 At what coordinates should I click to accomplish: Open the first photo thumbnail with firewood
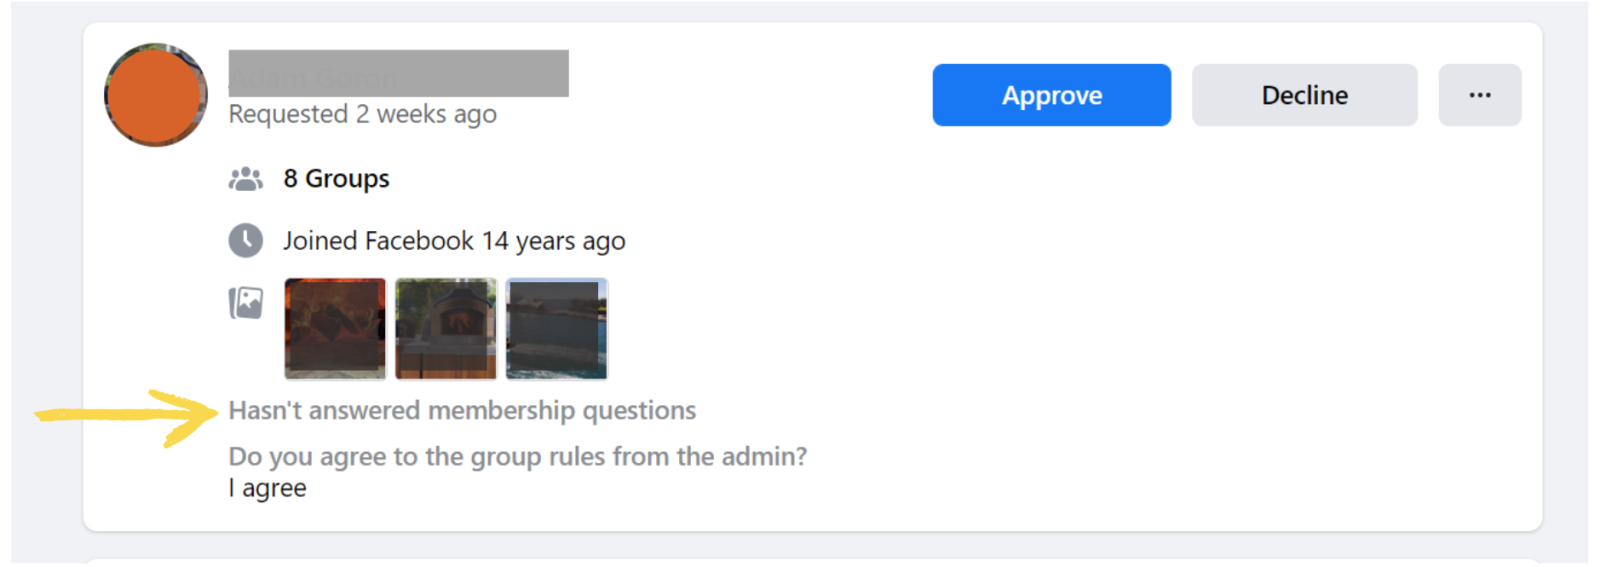[335, 328]
